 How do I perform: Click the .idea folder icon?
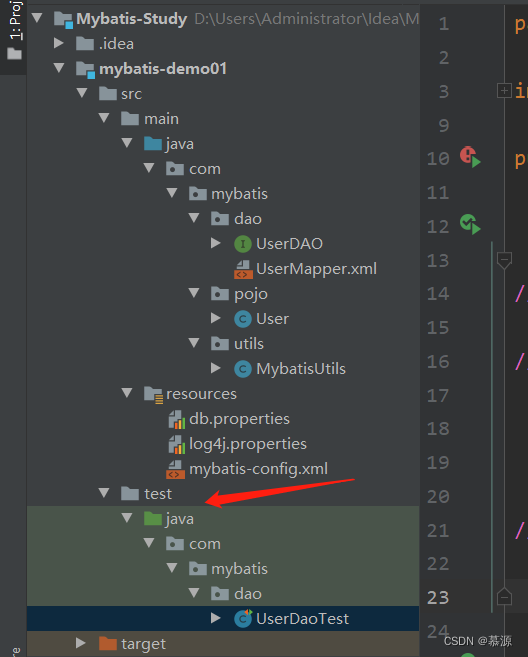(x=85, y=43)
